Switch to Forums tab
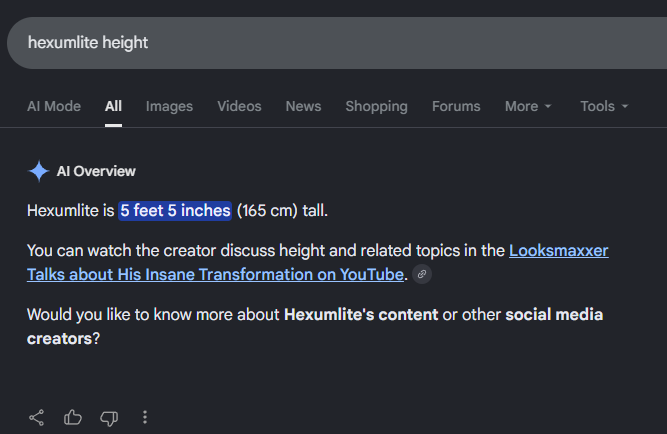Viewport: 667px width, 434px height. pos(456,106)
